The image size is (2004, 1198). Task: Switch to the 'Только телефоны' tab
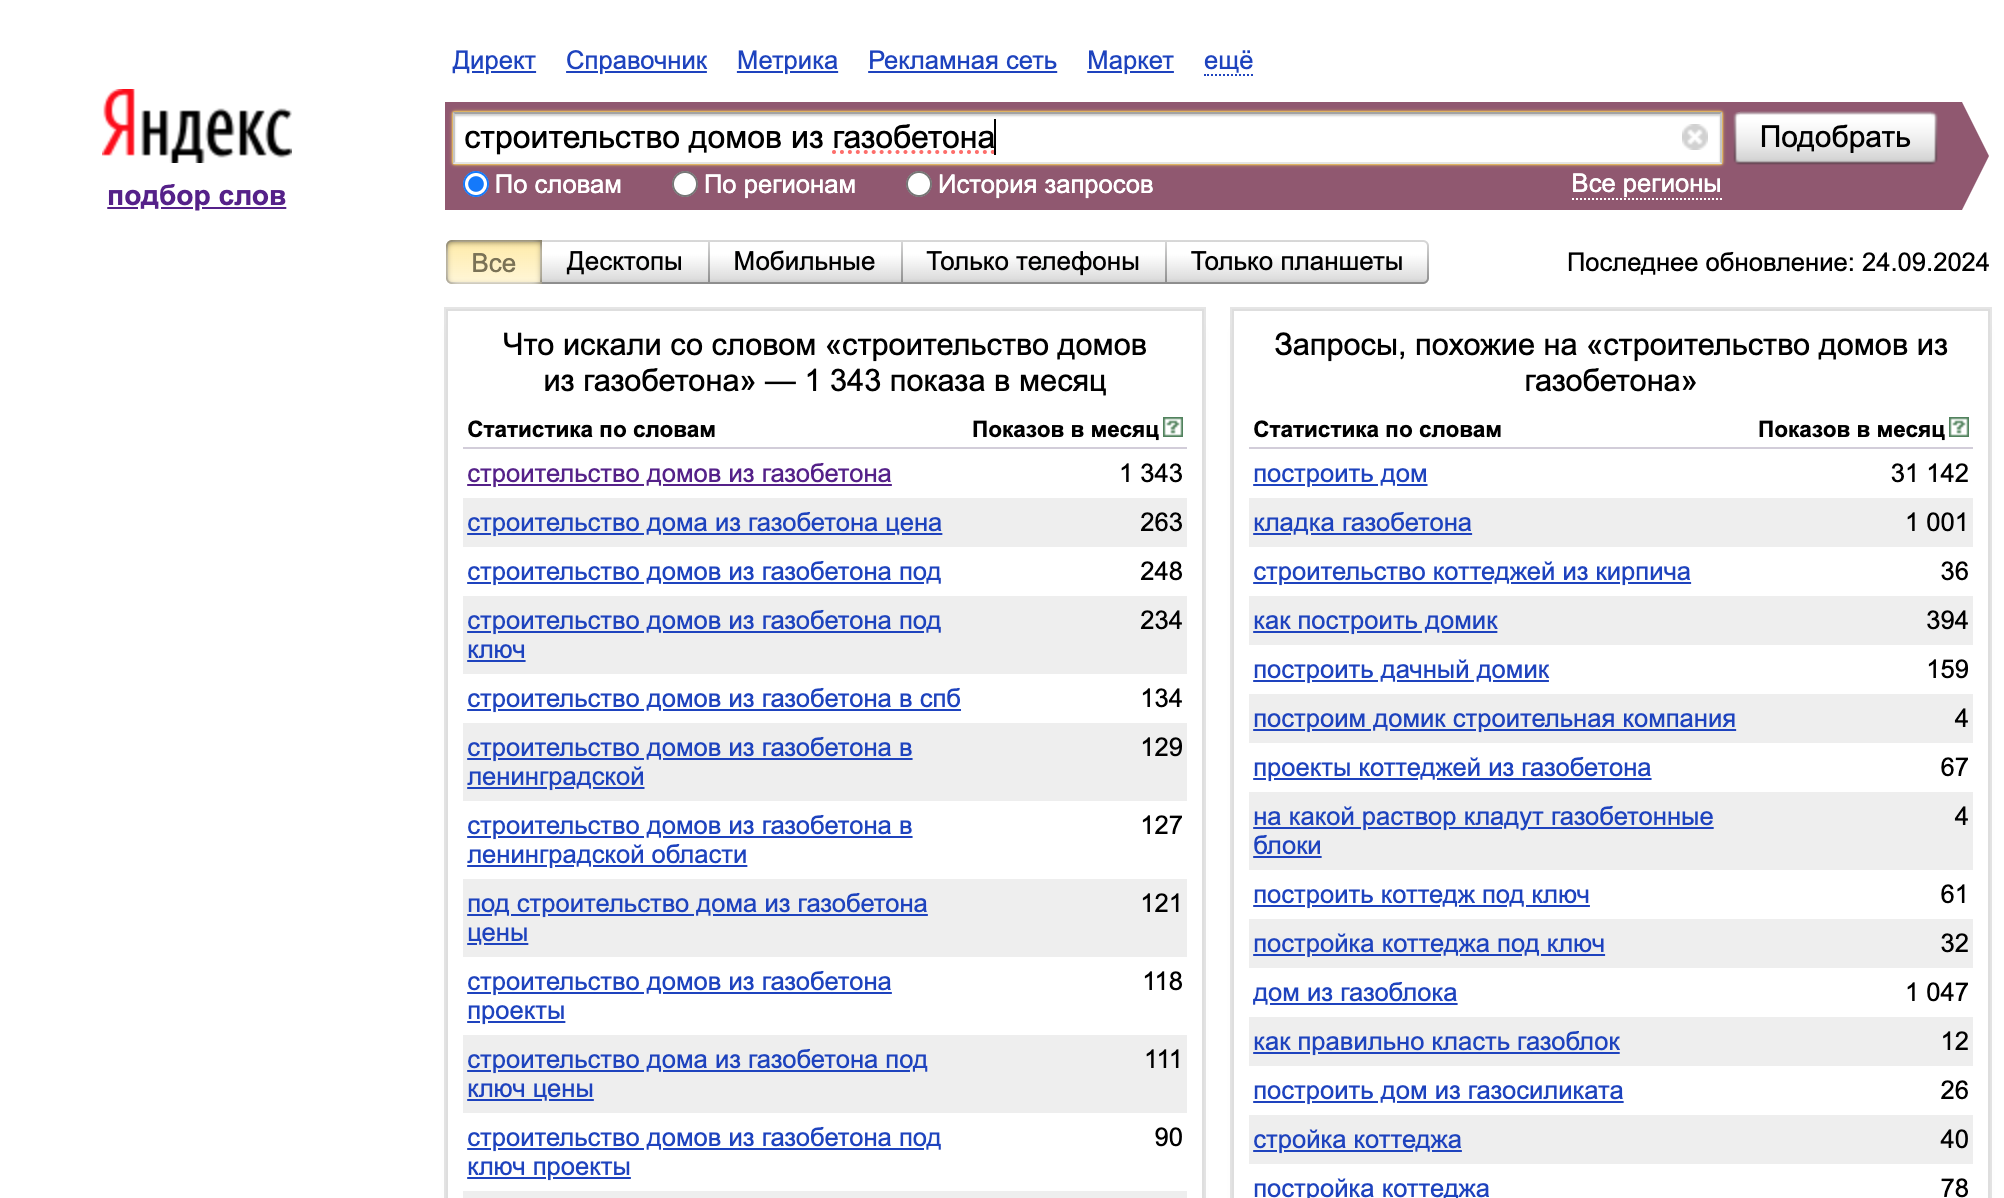pyautogui.click(x=1033, y=262)
